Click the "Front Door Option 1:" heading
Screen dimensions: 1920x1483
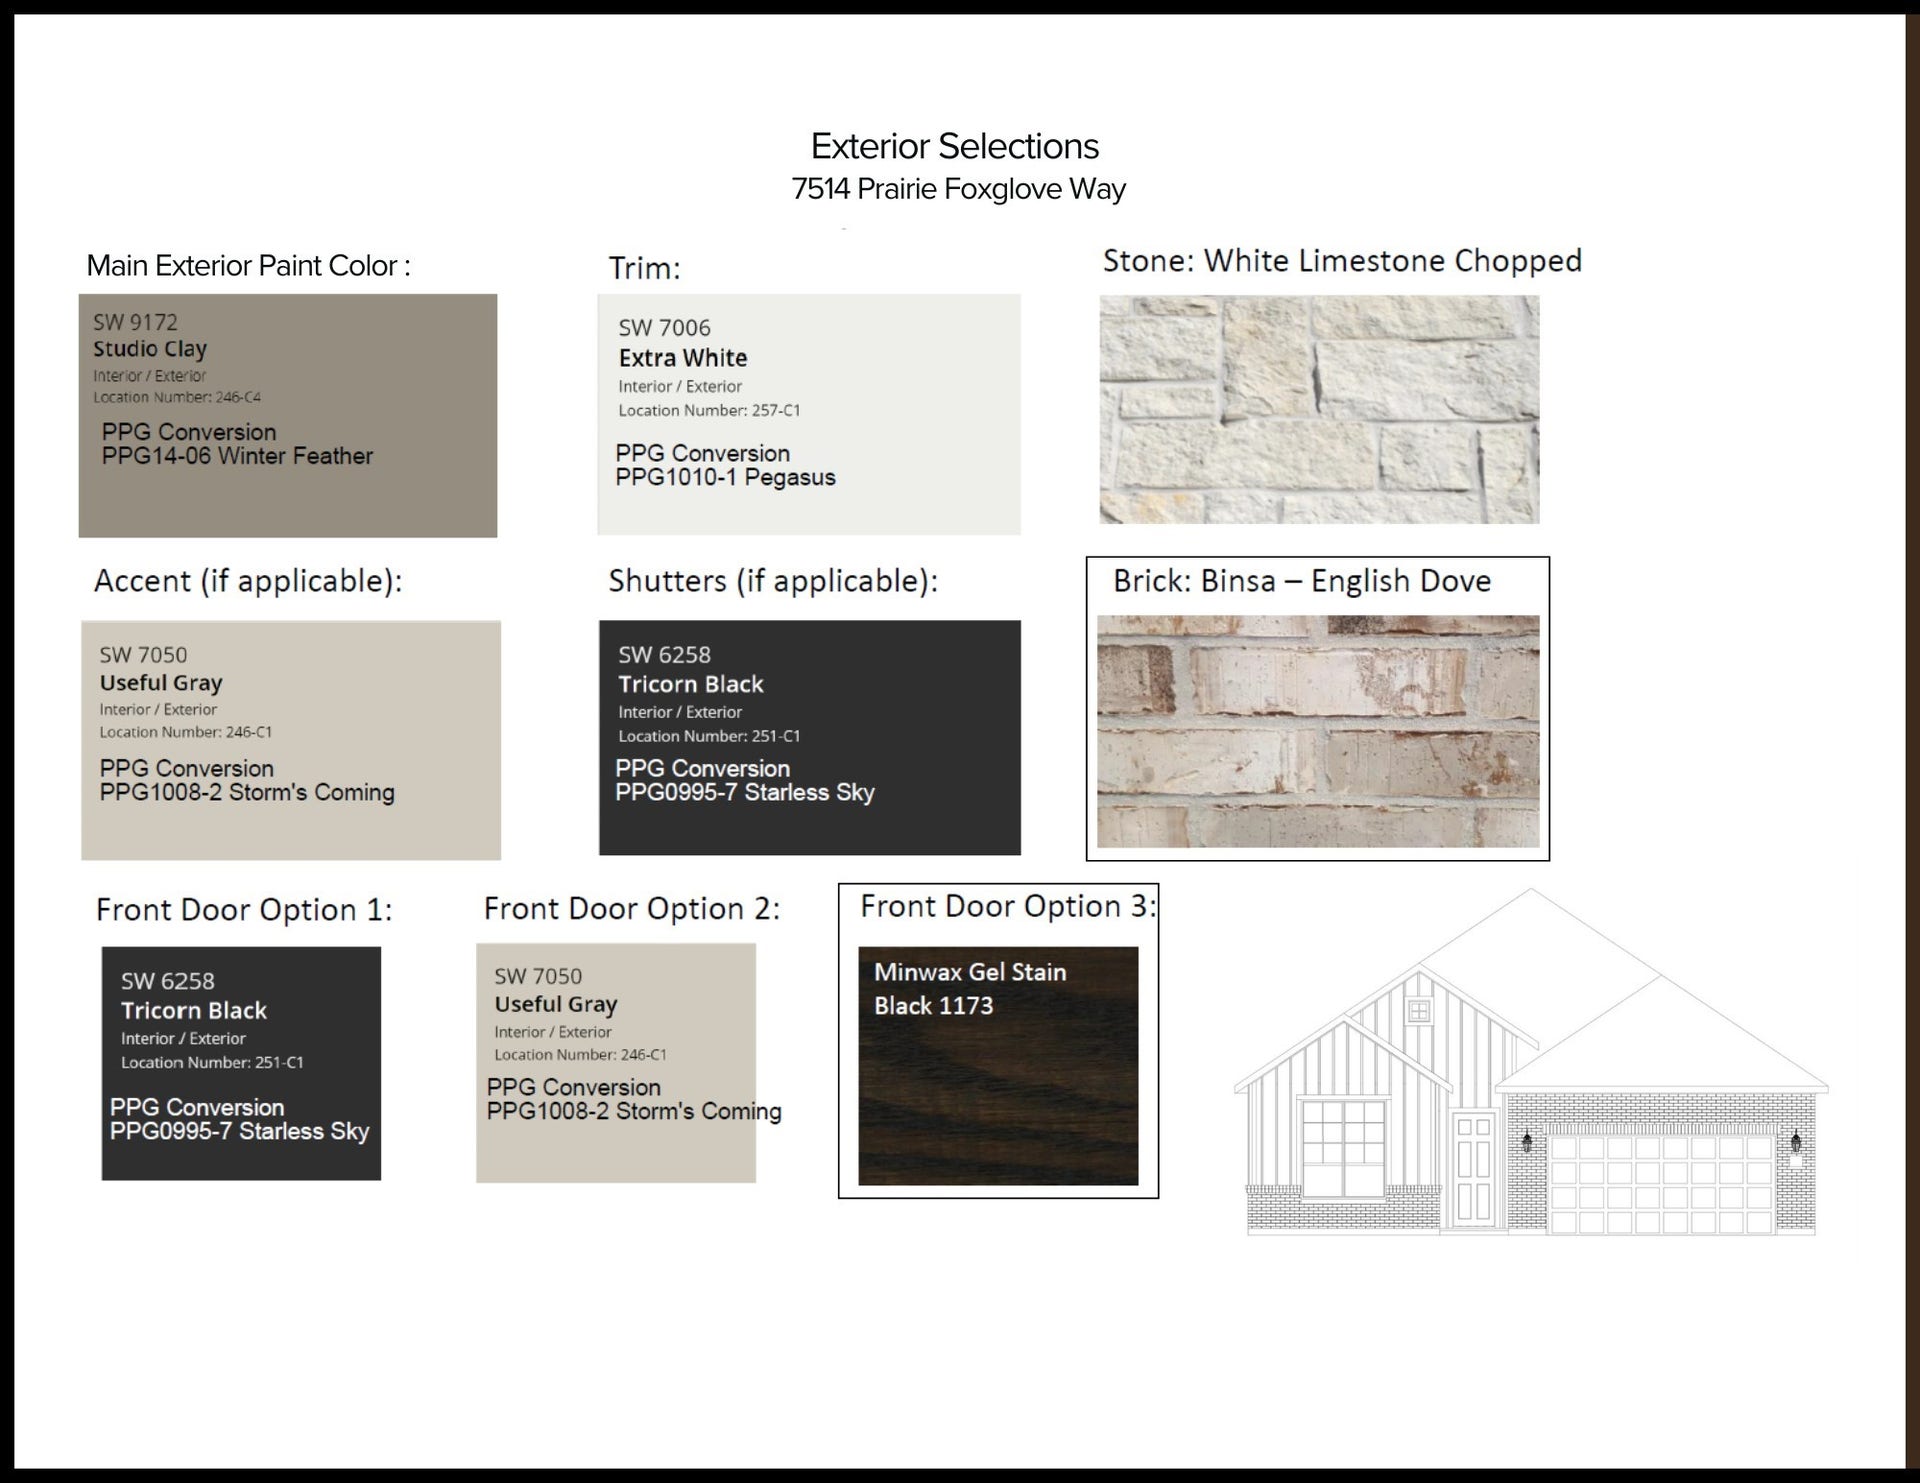[x=244, y=910]
